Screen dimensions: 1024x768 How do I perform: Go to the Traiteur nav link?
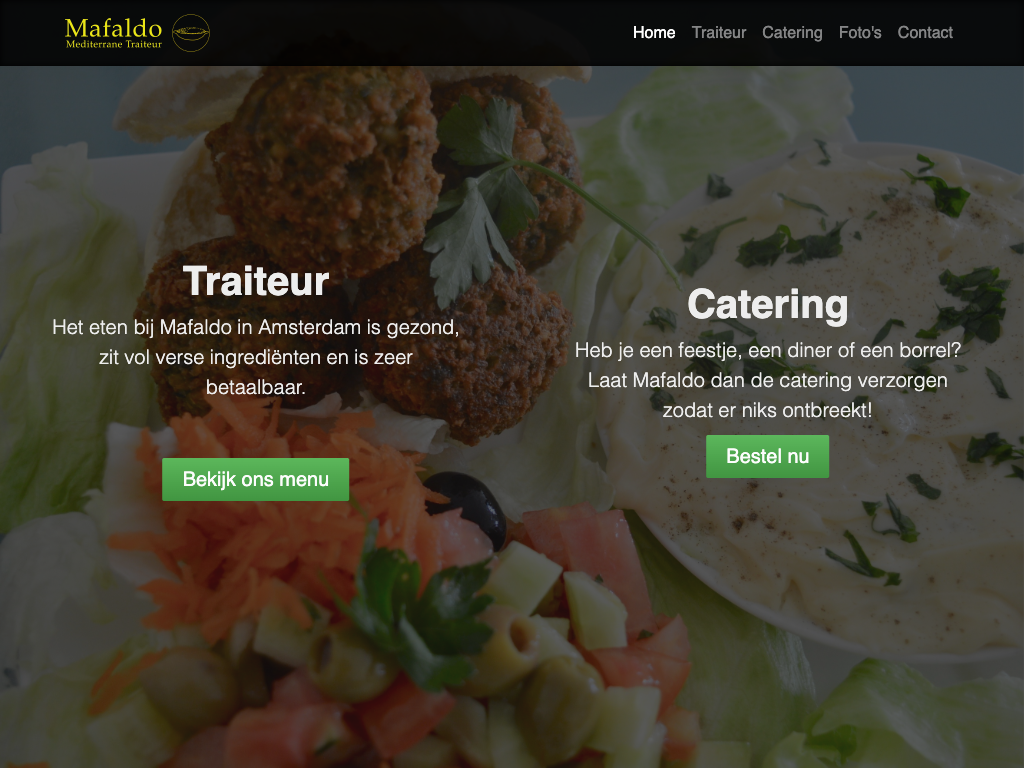718,33
